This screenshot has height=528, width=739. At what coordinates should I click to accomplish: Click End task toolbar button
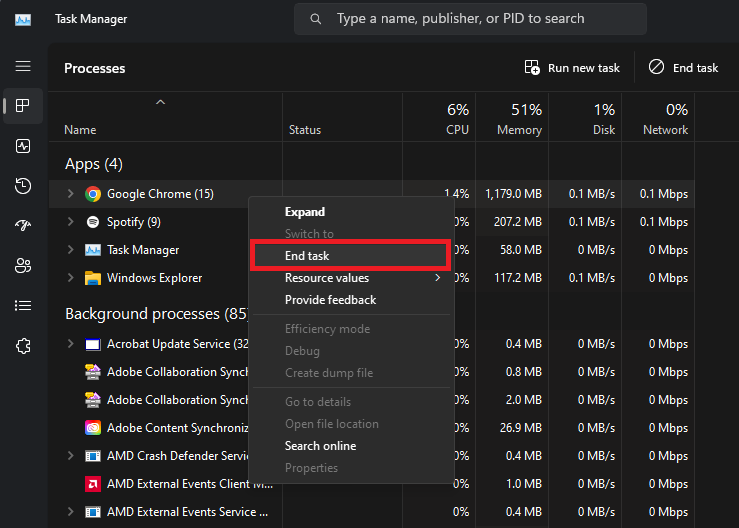[683, 68]
